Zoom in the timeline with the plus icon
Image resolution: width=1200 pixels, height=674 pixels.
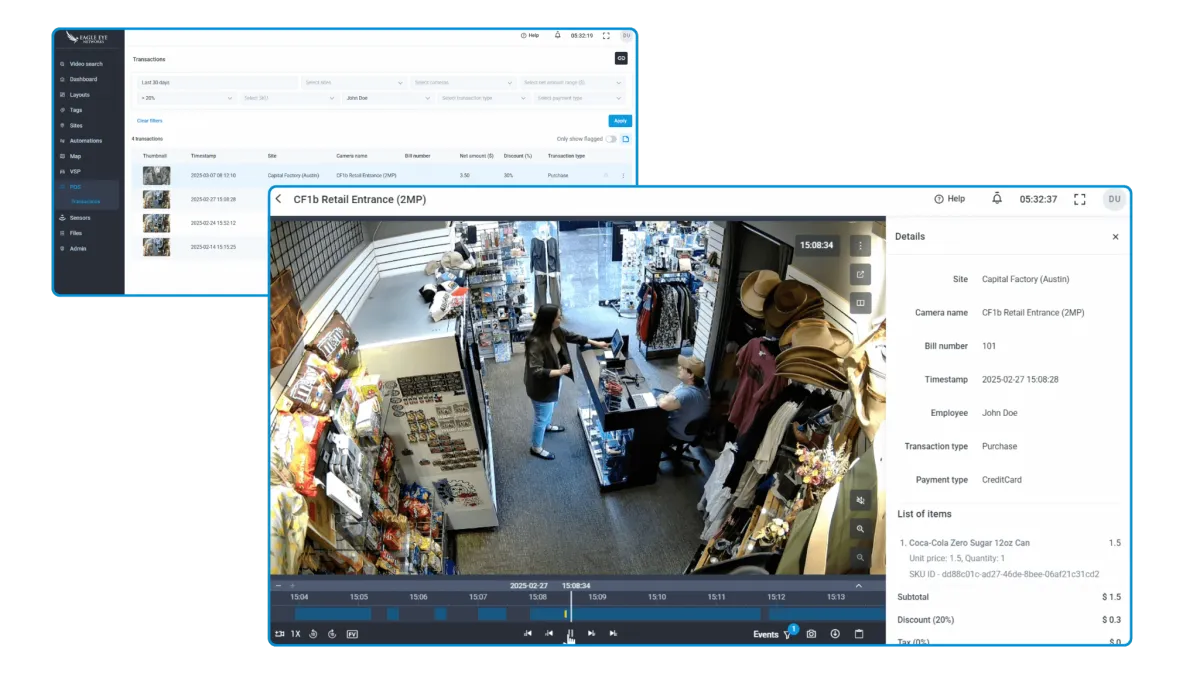pos(292,586)
